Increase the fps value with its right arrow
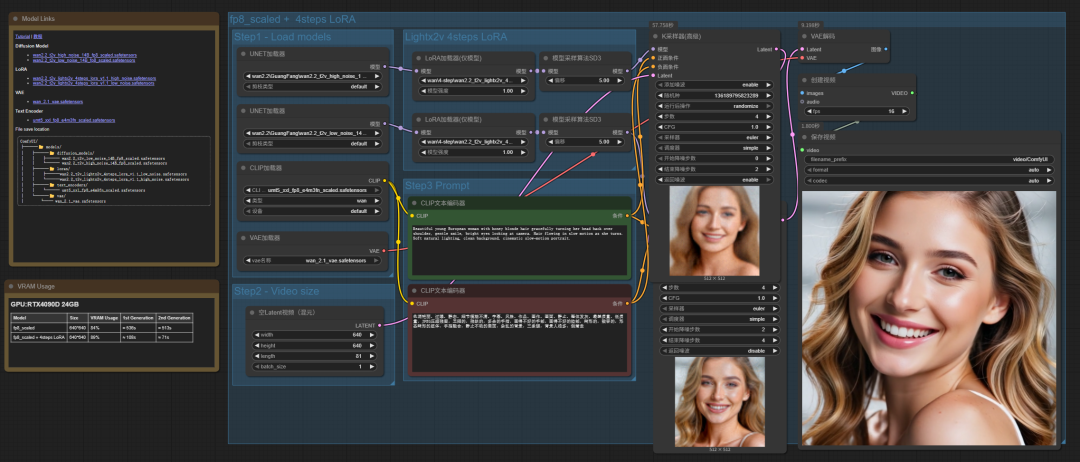This screenshot has width=1080, height=462. pyautogui.click(x=904, y=111)
